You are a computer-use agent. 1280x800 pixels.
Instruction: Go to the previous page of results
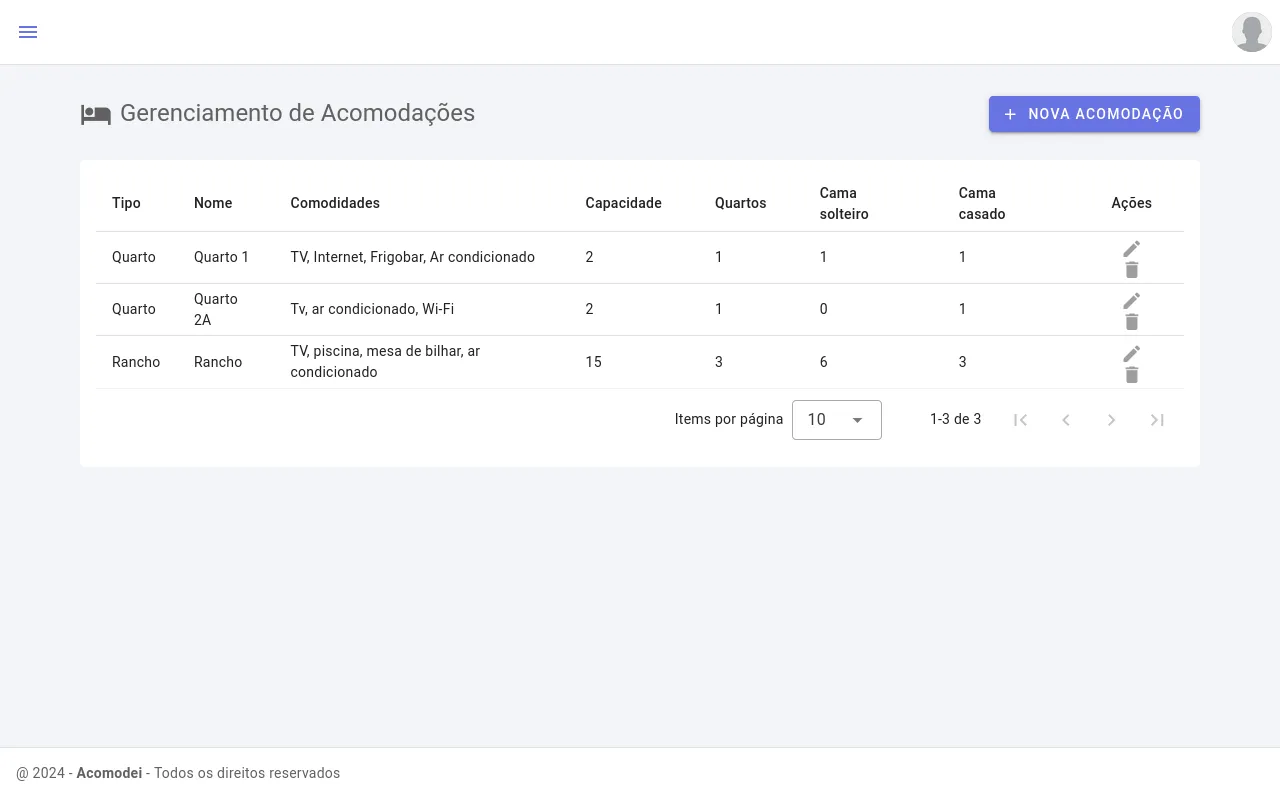click(1066, 420)
